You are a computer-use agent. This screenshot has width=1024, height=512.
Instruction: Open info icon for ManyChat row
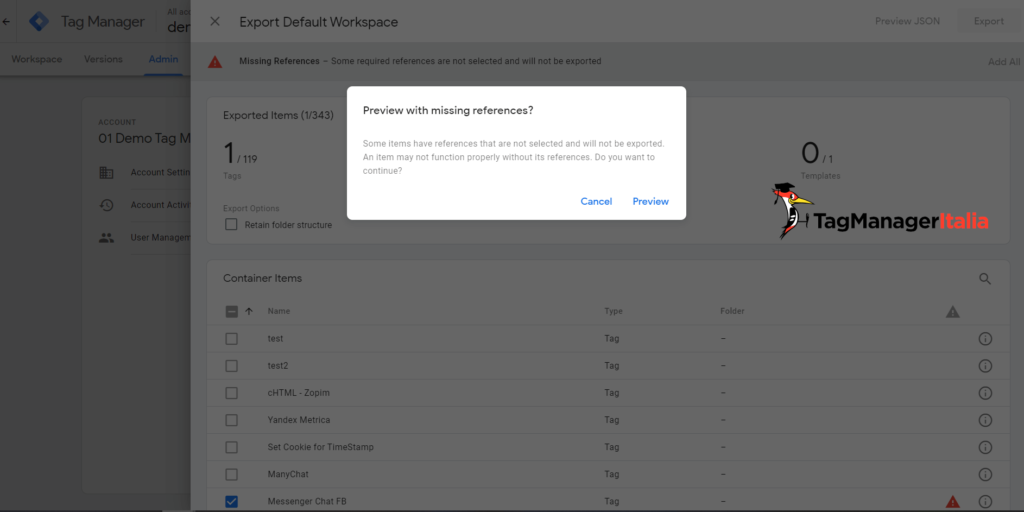(x=985, y=474)
